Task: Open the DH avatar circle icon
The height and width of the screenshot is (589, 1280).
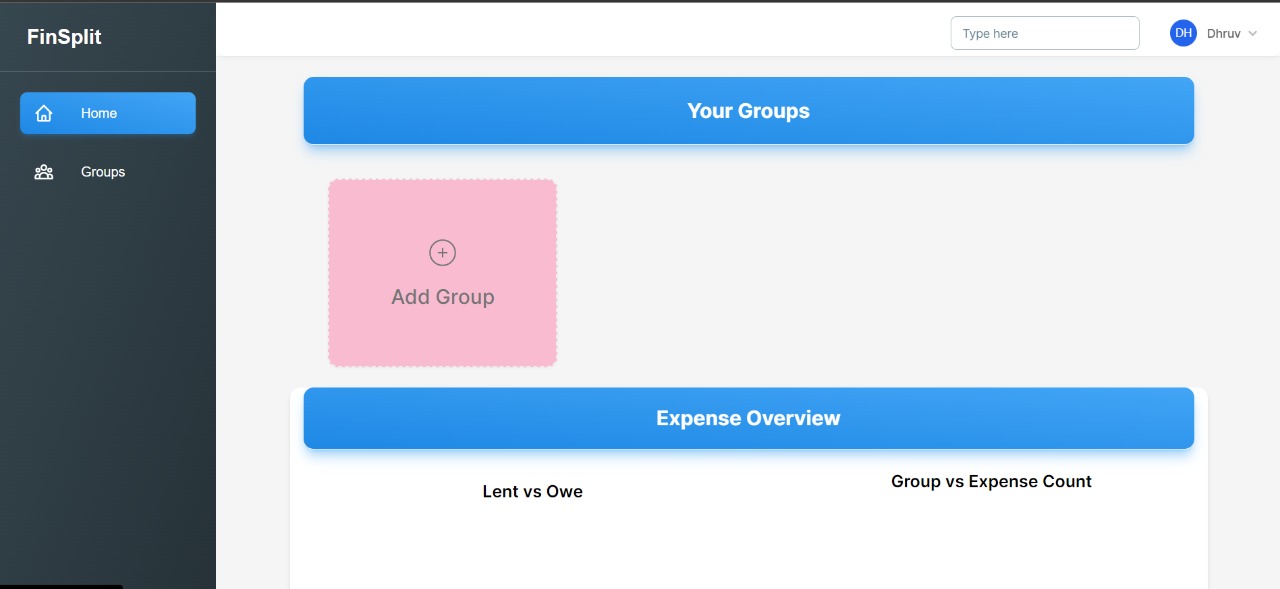Action: point(1183,32)
